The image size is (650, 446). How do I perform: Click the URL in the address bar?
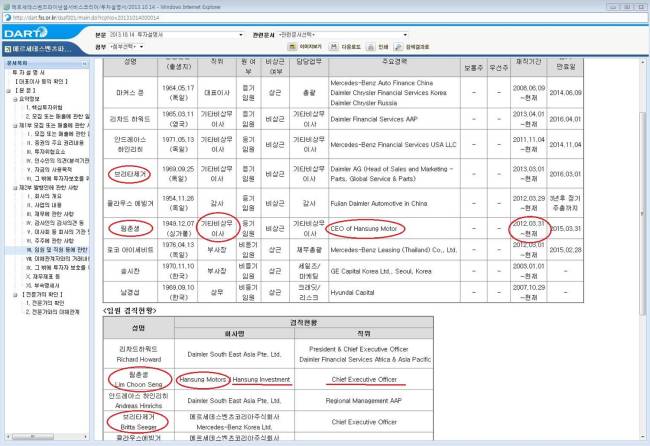pos(86,17)
